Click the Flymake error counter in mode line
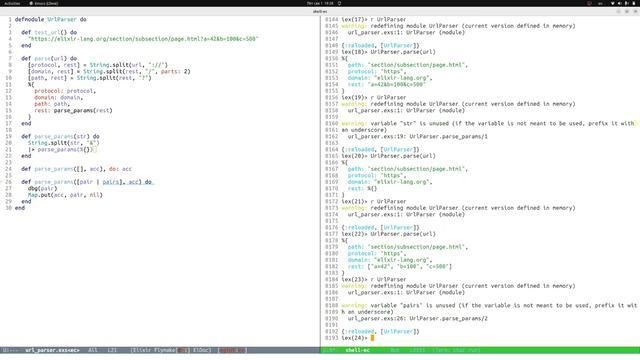The width and height of the screenshot is (640, 360). pos(183,350)
